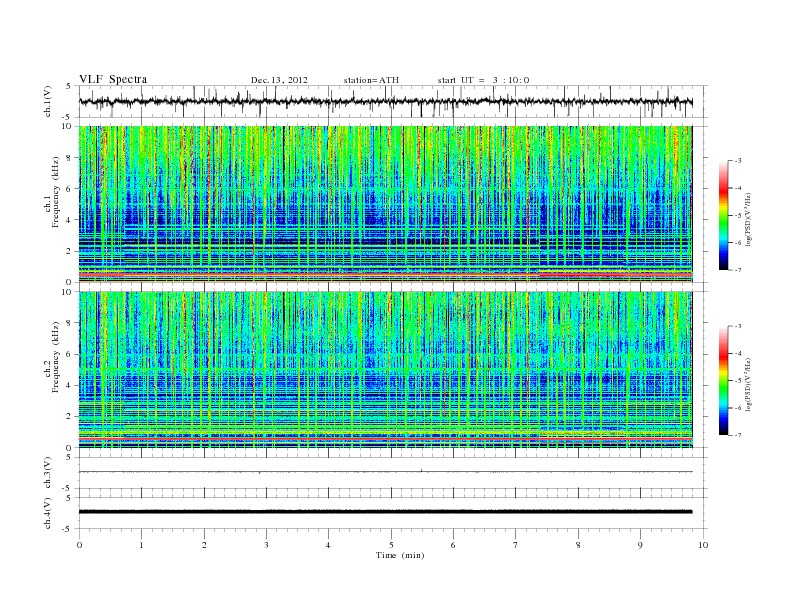The width and height of the screenshot is (792, 612).
Task: Click the ch.1 color scale bar
Action: (x=723, y=215)
